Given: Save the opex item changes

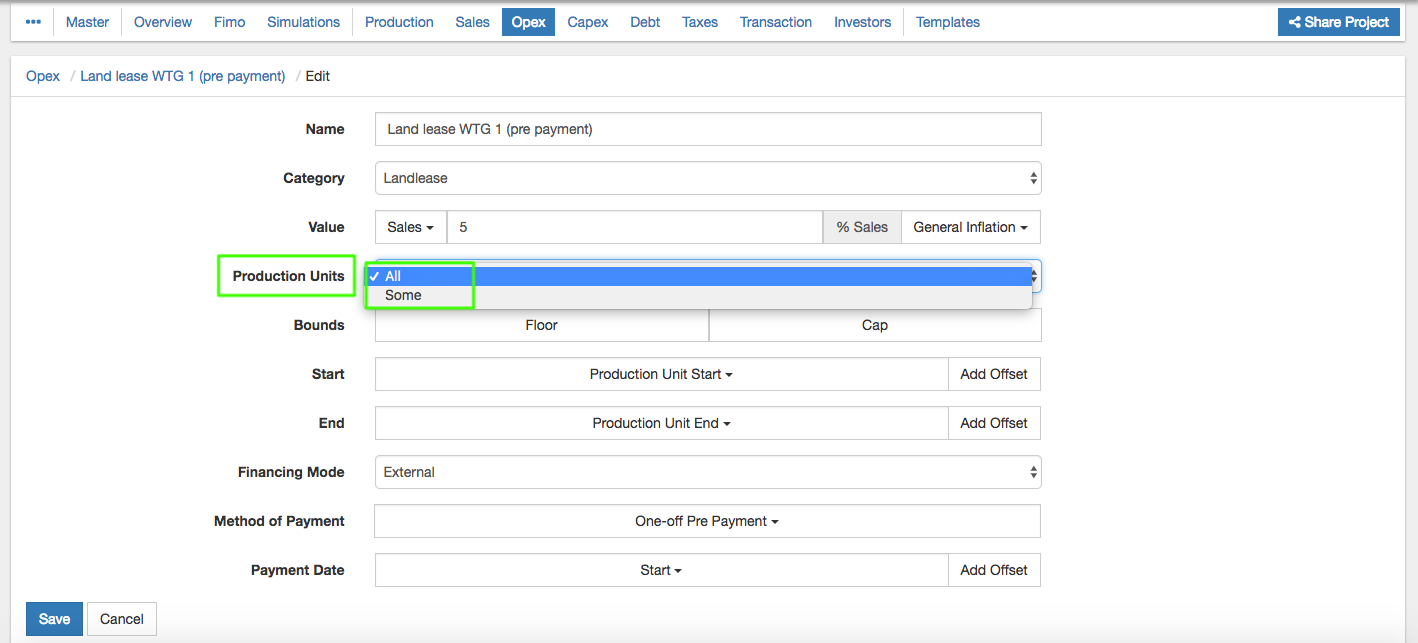Looking at the screenshot, I should pyautogui.click(x=54, y=619).
